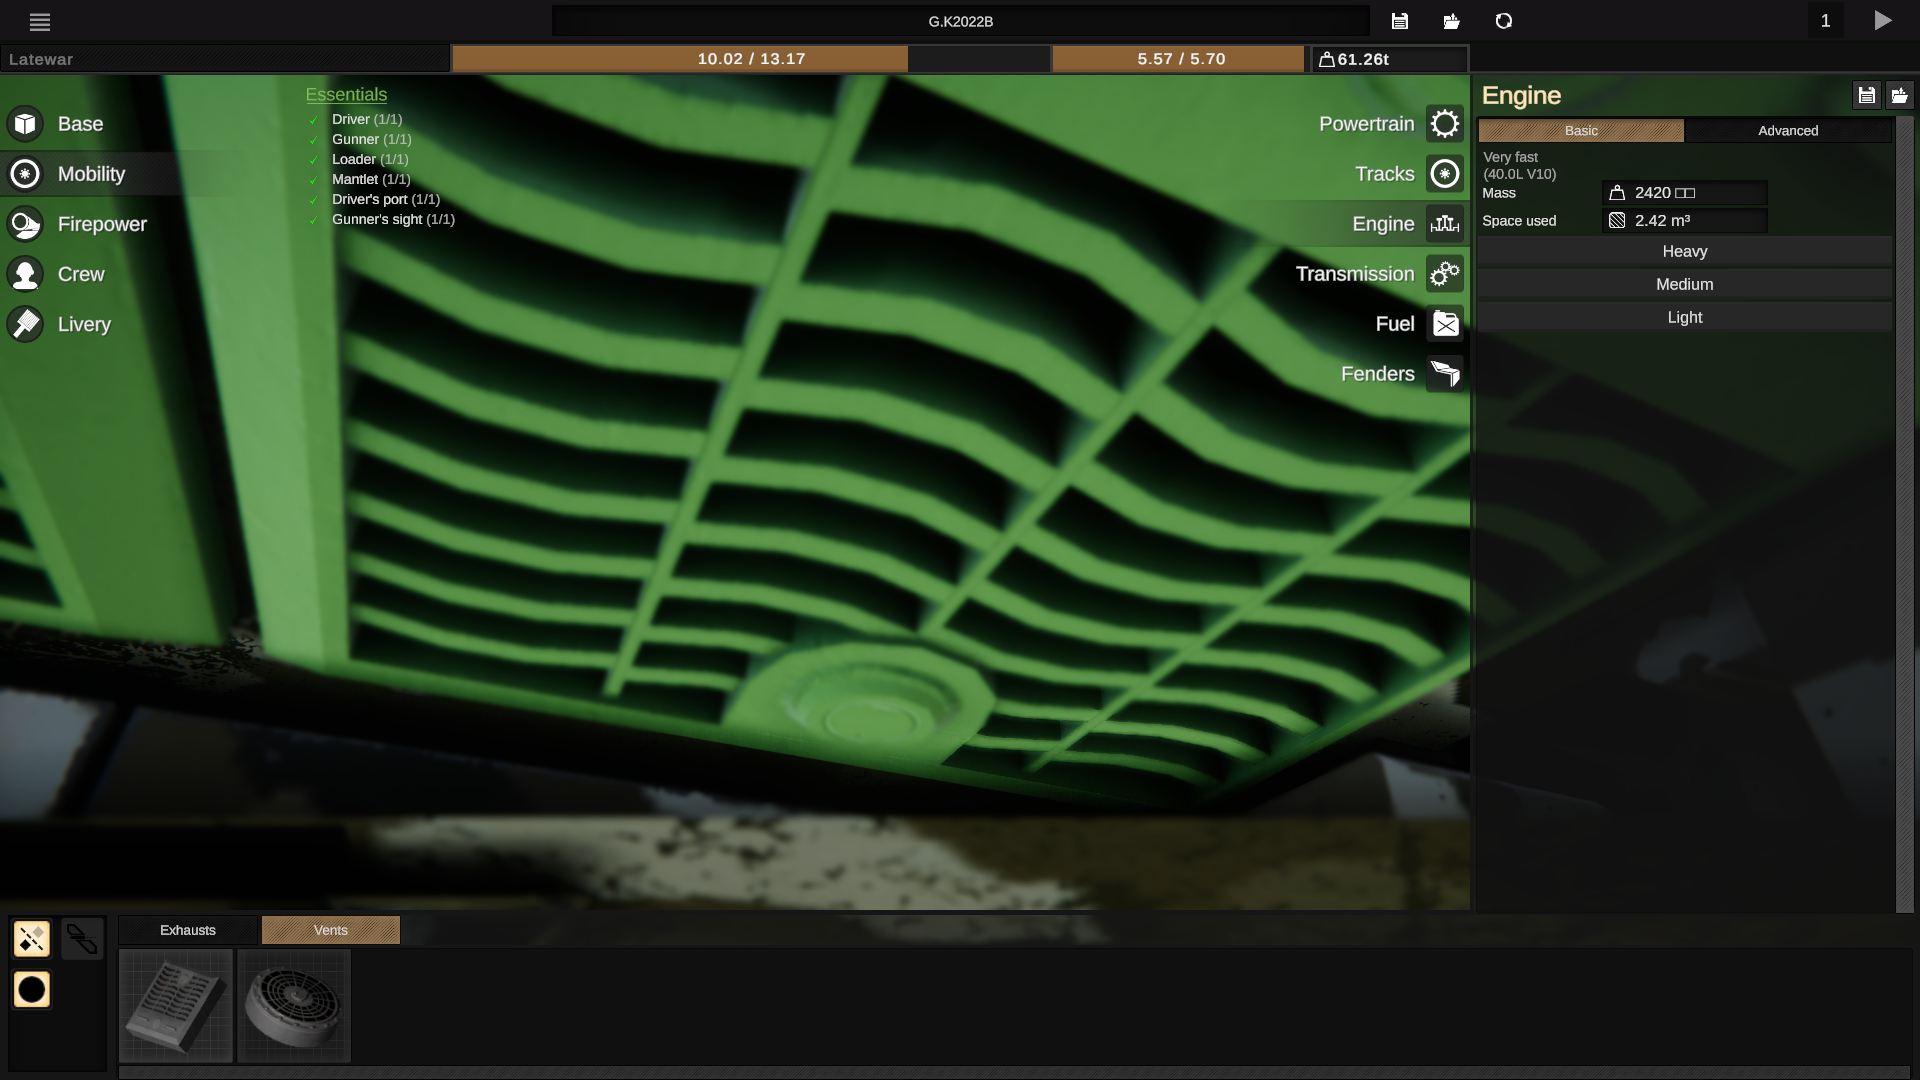The height and width of the screenshot is (1080, 1920).
Task: Click the Essentials heading link
Action: (x=346, y=95)
